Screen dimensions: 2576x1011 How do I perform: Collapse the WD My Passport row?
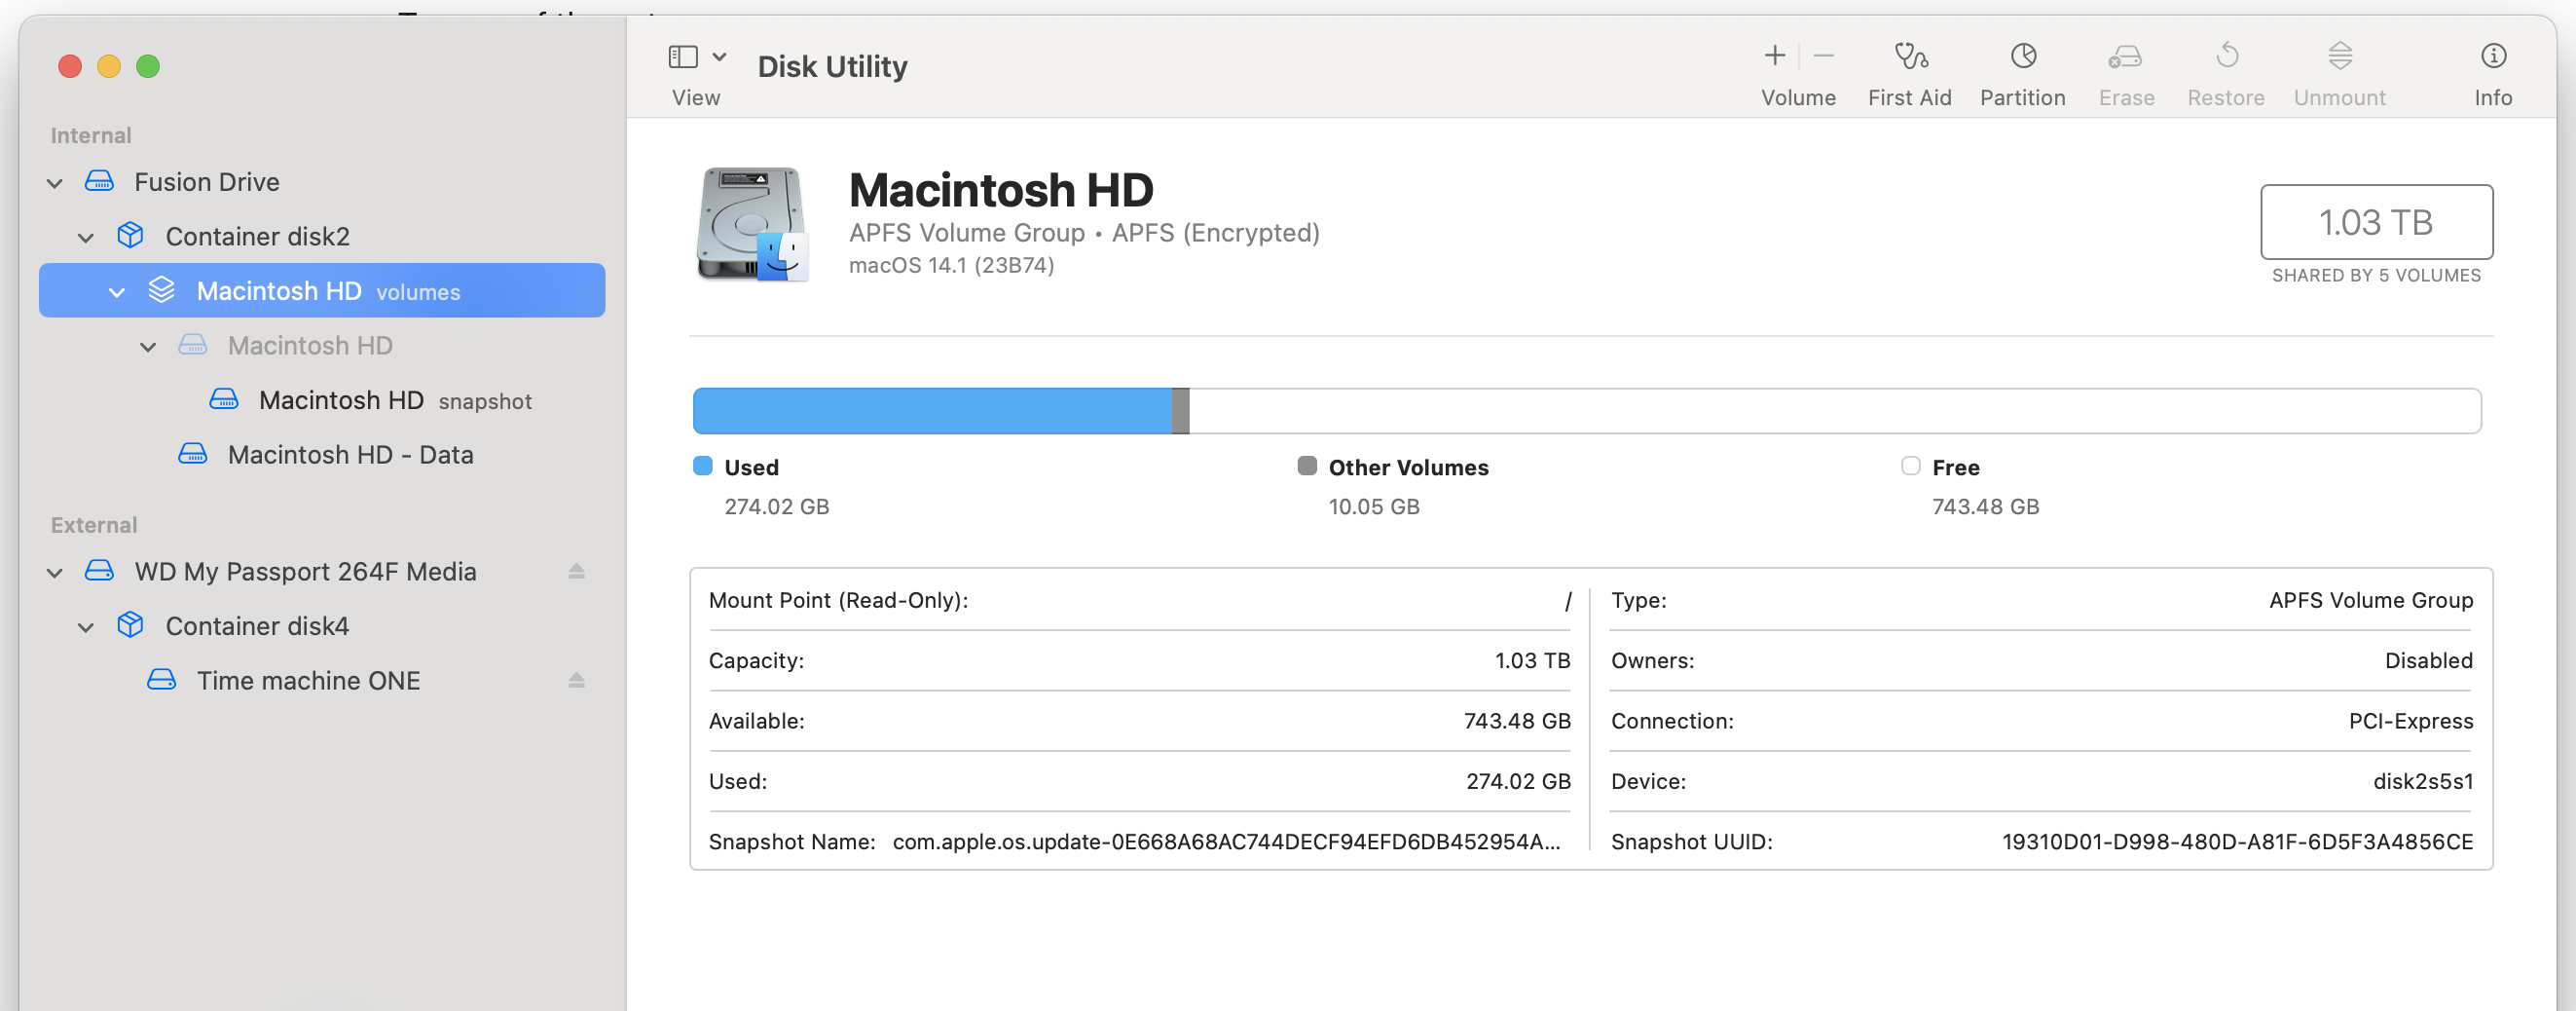pyautogui.click(x=55, y=573)
